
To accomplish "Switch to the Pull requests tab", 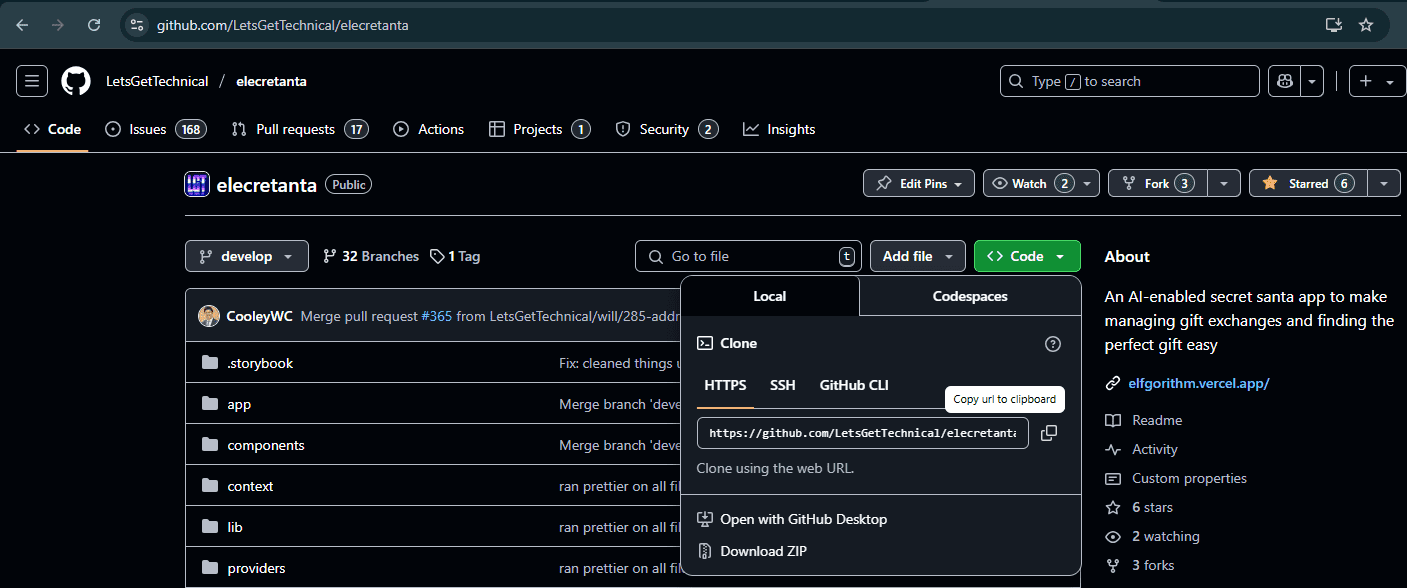I will pyautogui.click(x=300, y=129).
